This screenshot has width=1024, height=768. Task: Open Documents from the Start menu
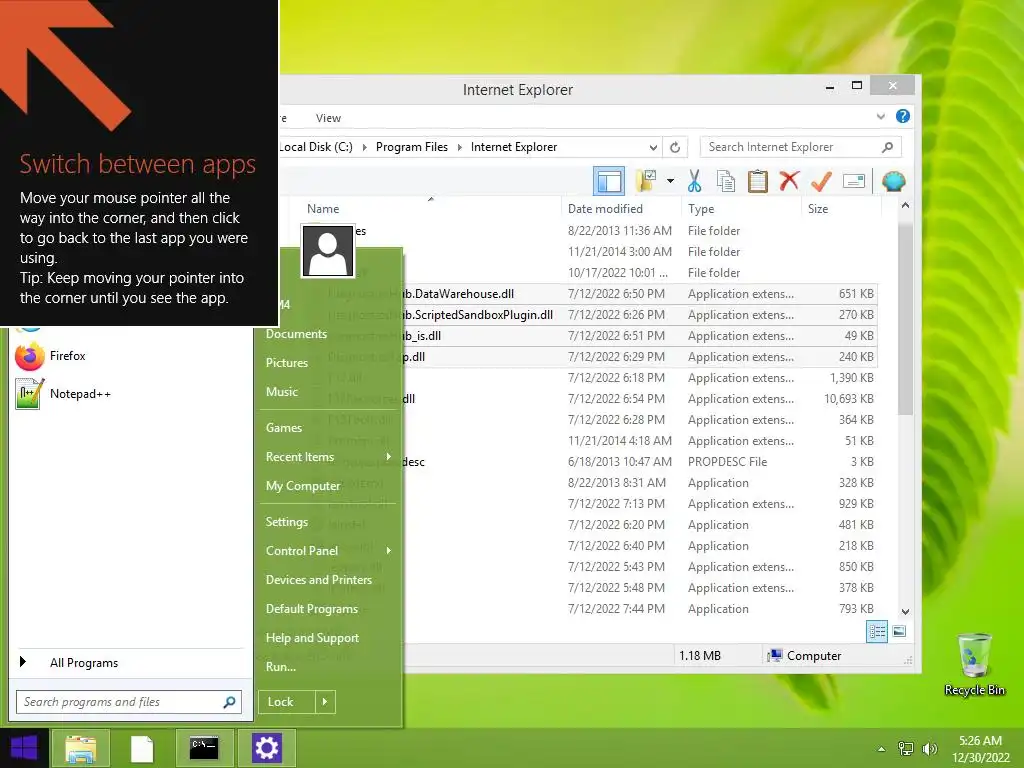(296, 334)
